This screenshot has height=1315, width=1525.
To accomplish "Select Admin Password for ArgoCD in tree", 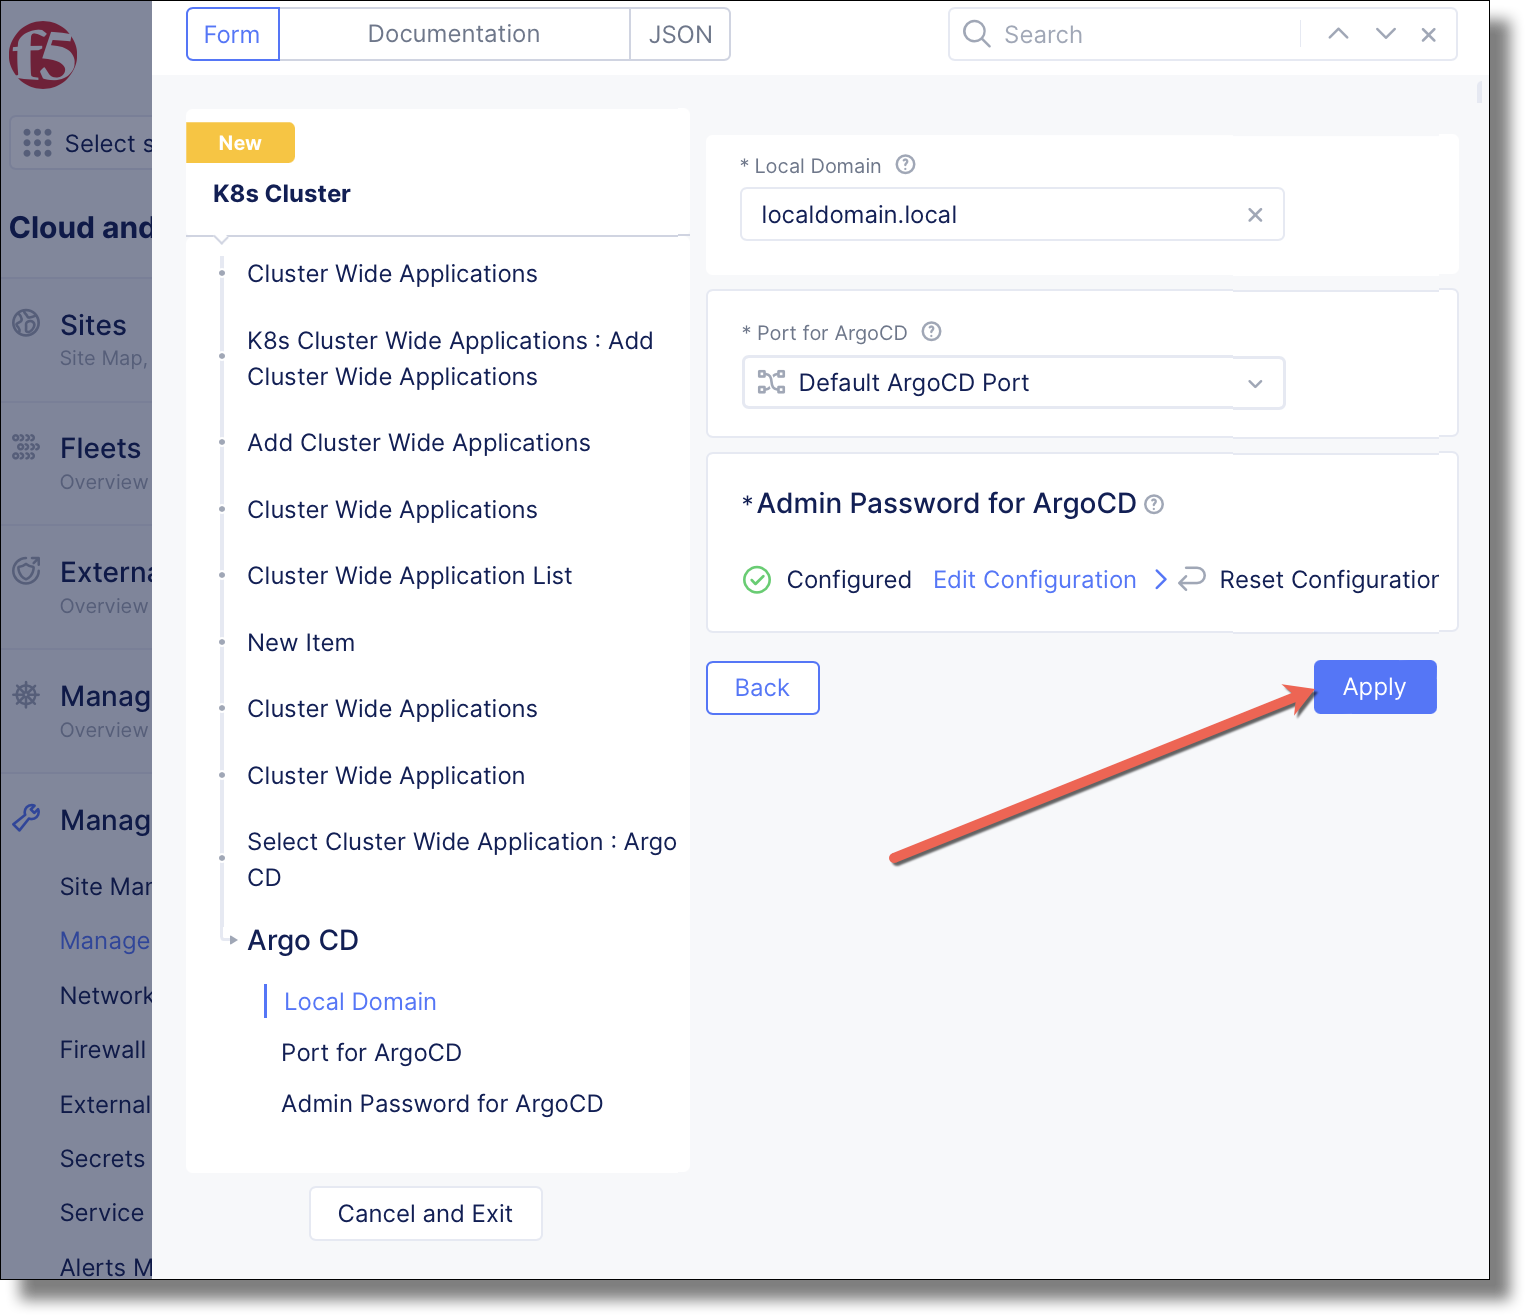I will (x=442, y=1104).
